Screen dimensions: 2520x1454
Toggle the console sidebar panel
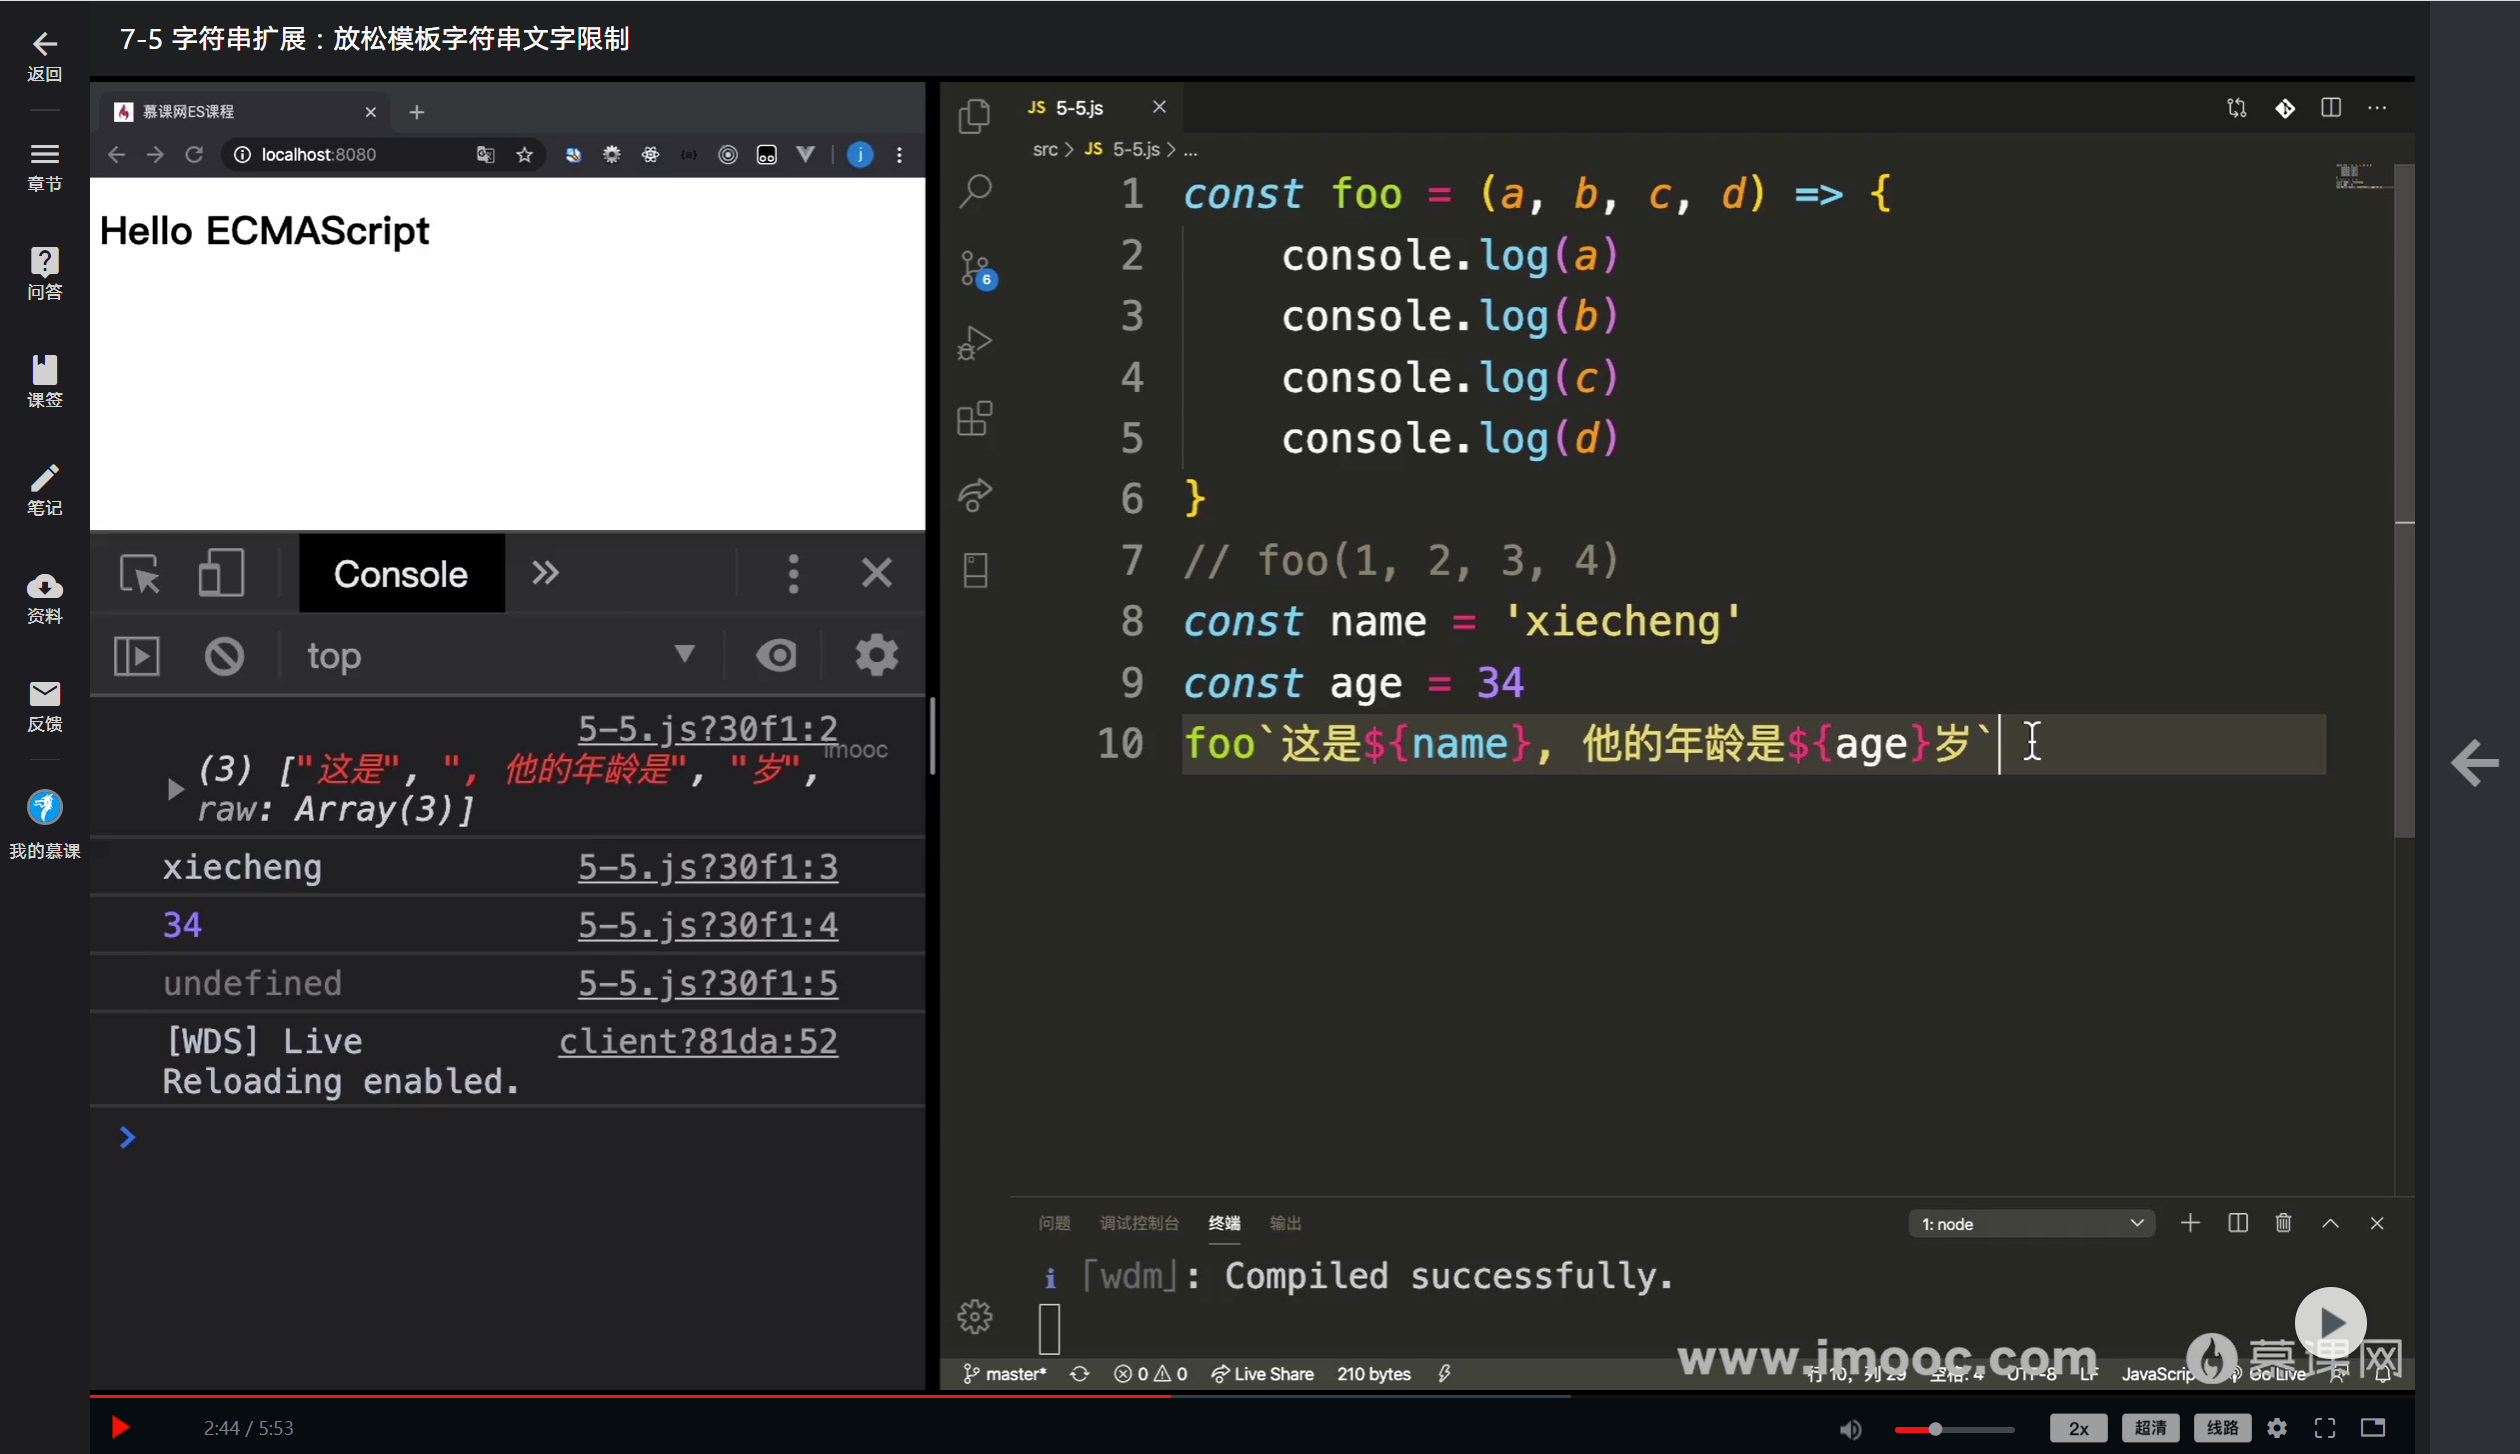(137, 656)
